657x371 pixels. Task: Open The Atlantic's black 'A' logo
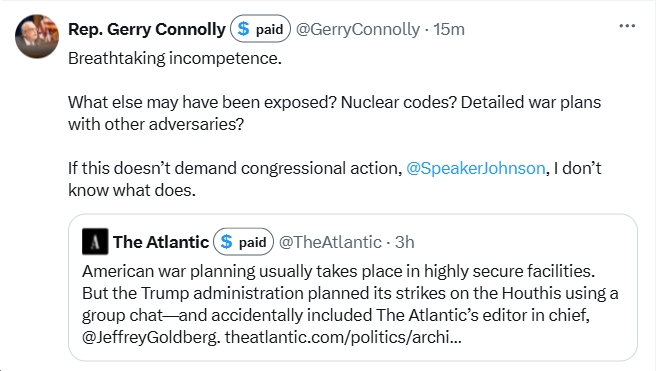tap(95, 241)
